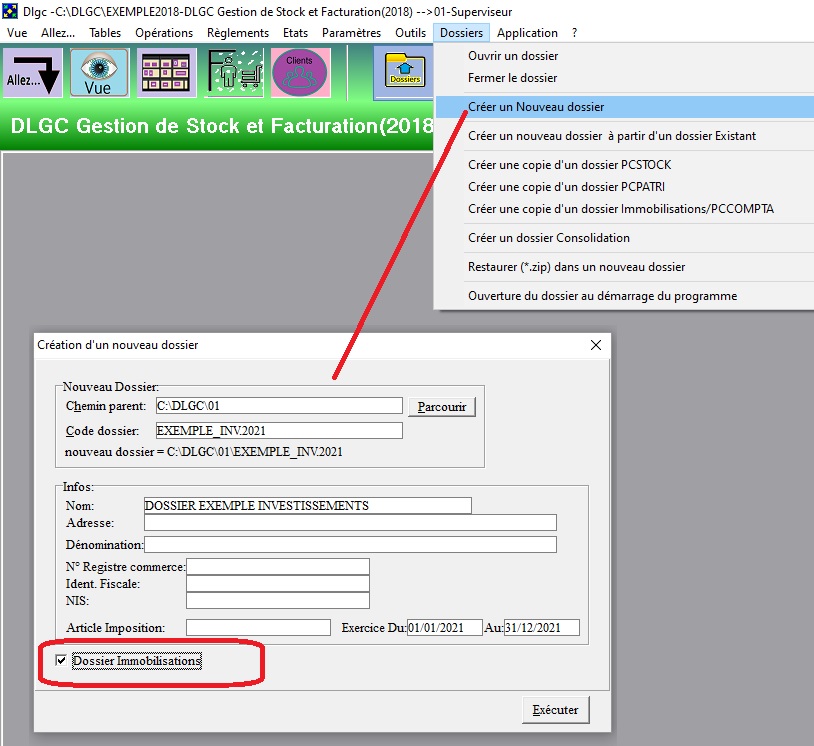Screen dimensions: 814x746
Task: Click the N° Registre commerce field
Action: click(x=278, y=567)
